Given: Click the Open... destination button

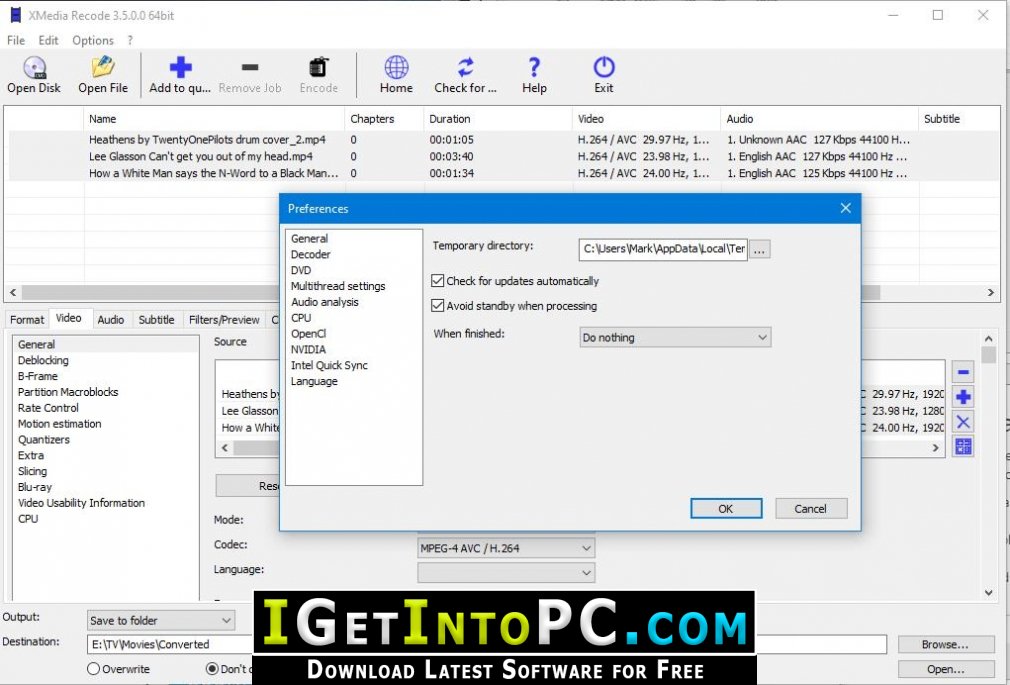Looking at the screenshot, I should [945, 669].
